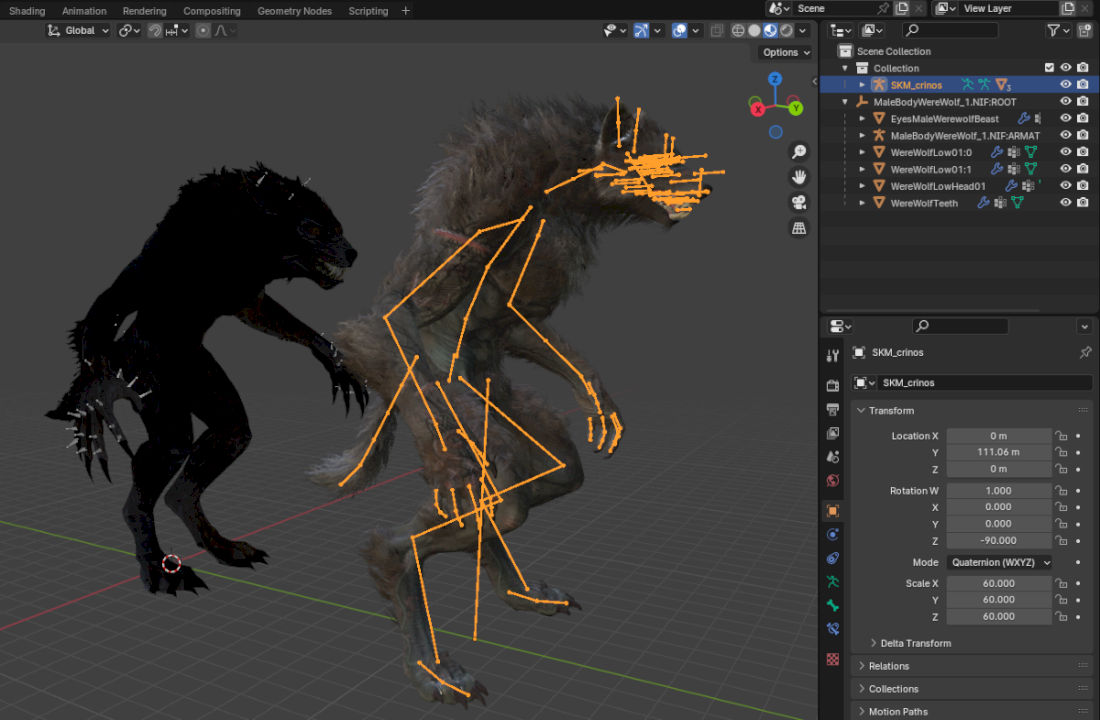Click the viewport pan hand icon

click(x=799, y=177)
